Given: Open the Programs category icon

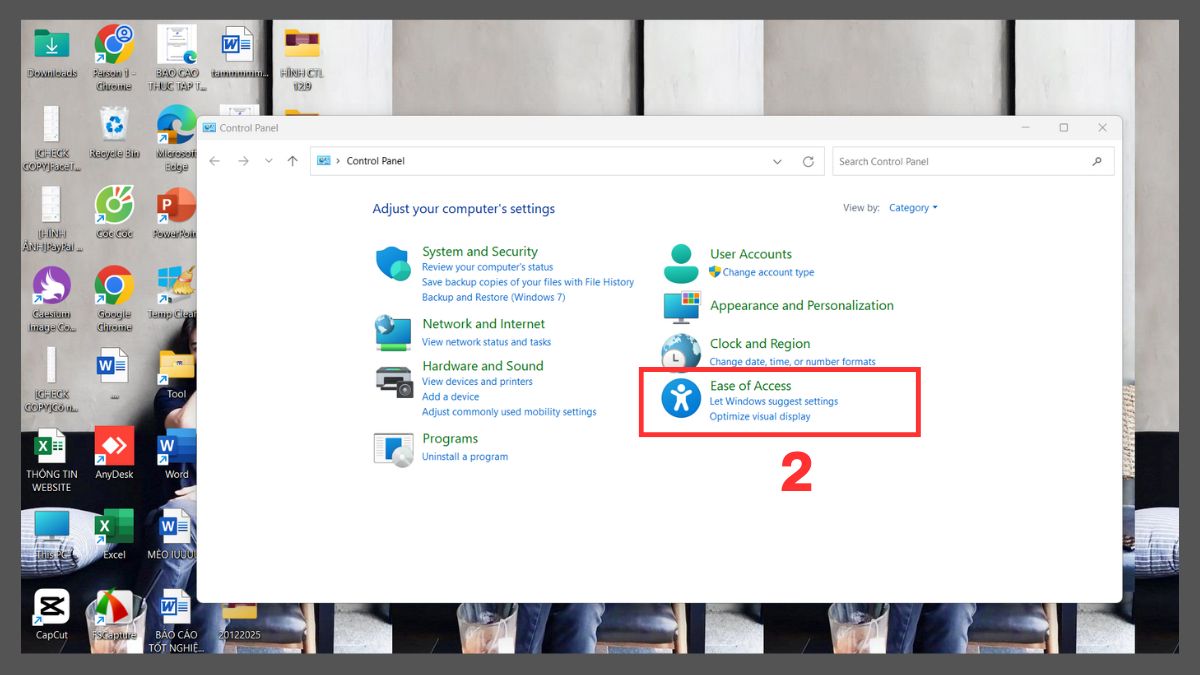Looking at the screenshot, I should [393, 449].
